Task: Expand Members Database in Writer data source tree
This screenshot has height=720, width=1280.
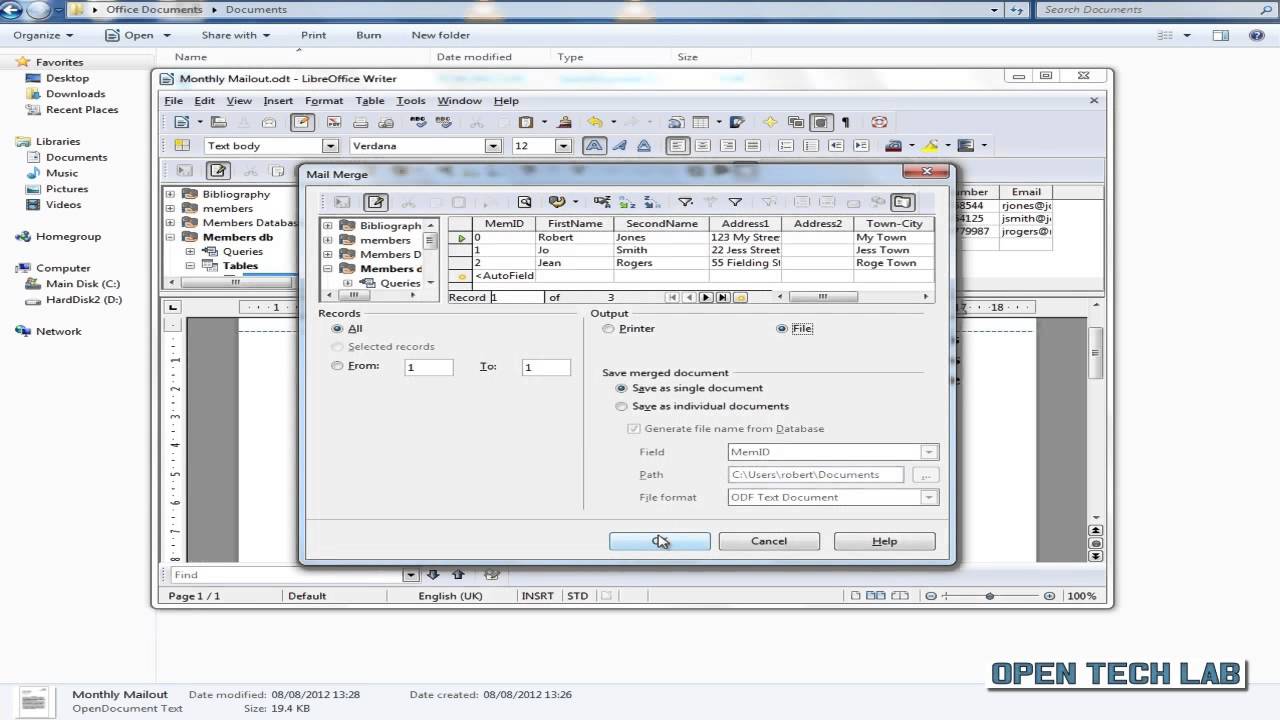Action: point(170,223)
